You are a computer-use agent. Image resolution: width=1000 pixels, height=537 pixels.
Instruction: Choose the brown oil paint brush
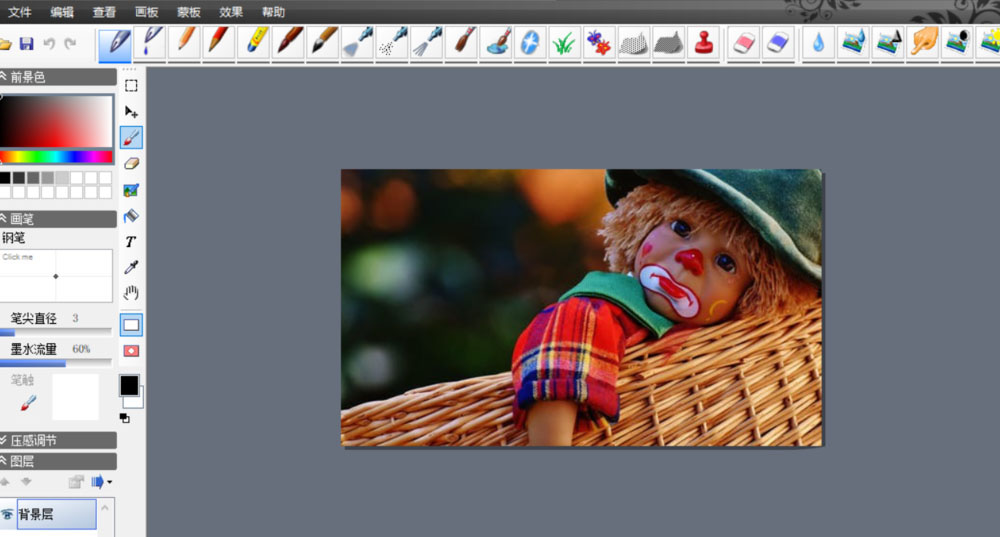[461, 43]
